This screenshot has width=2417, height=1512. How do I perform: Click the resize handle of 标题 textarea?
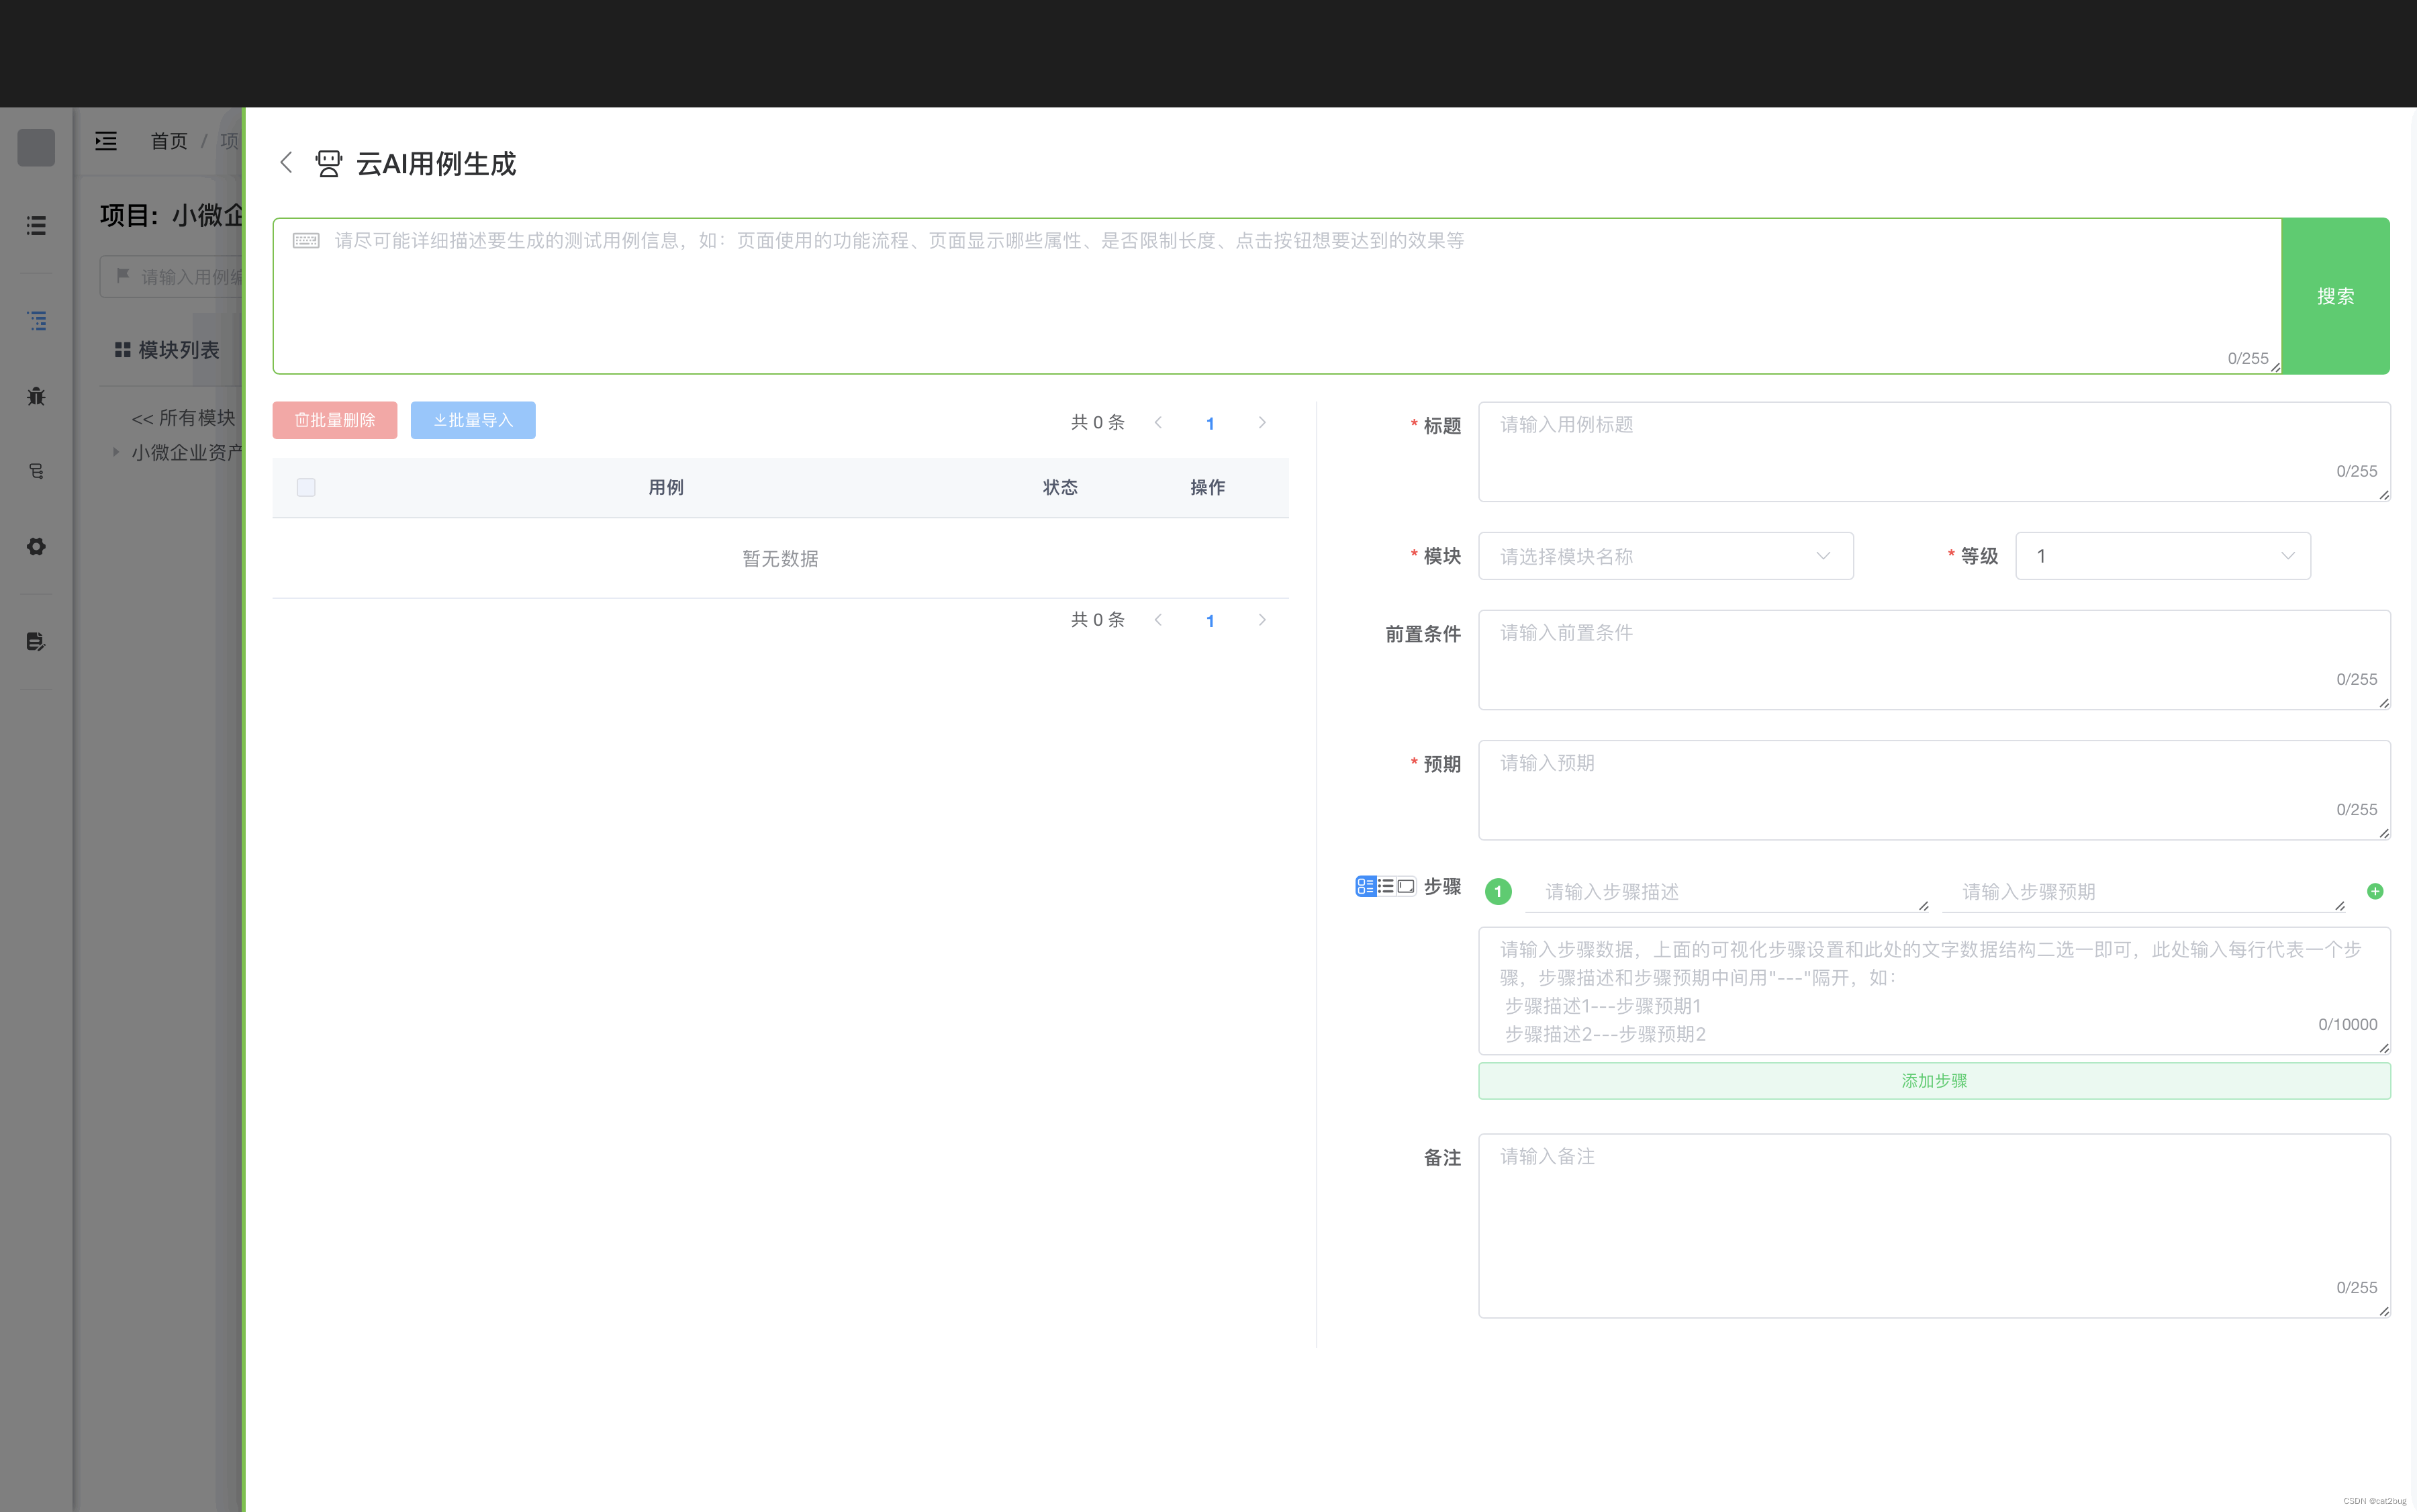tap(2384, 495)
